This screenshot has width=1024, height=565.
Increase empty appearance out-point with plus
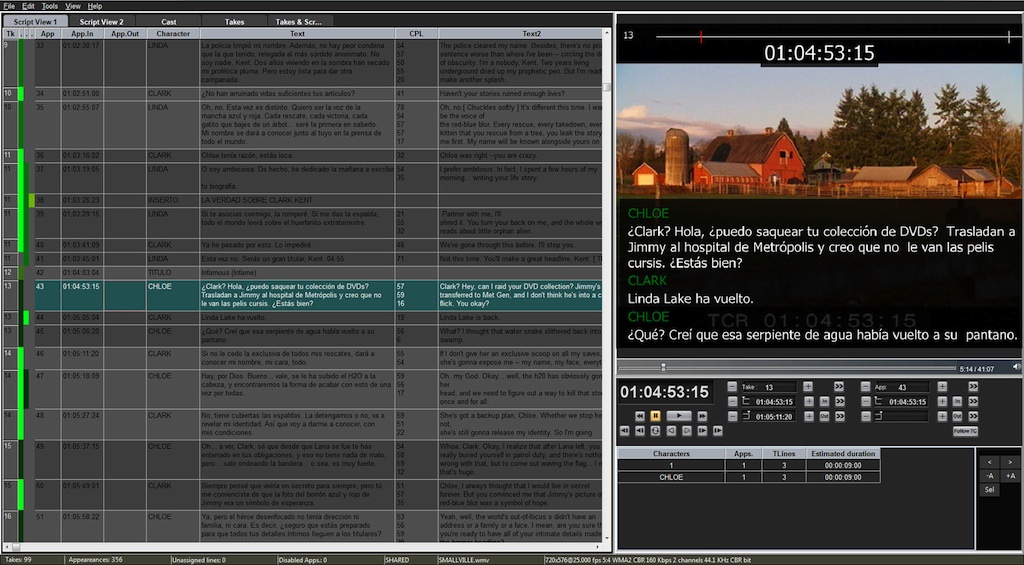[x=942, y=416]
